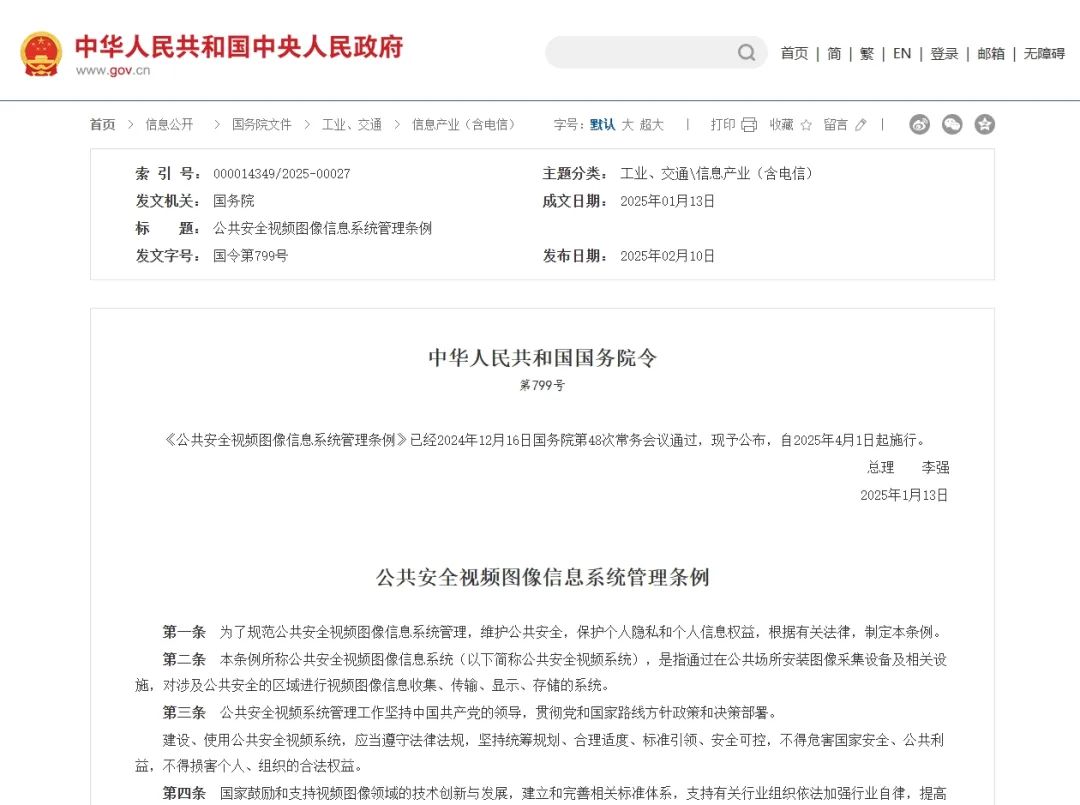Select 大 font size

click(x=627, y=125)
